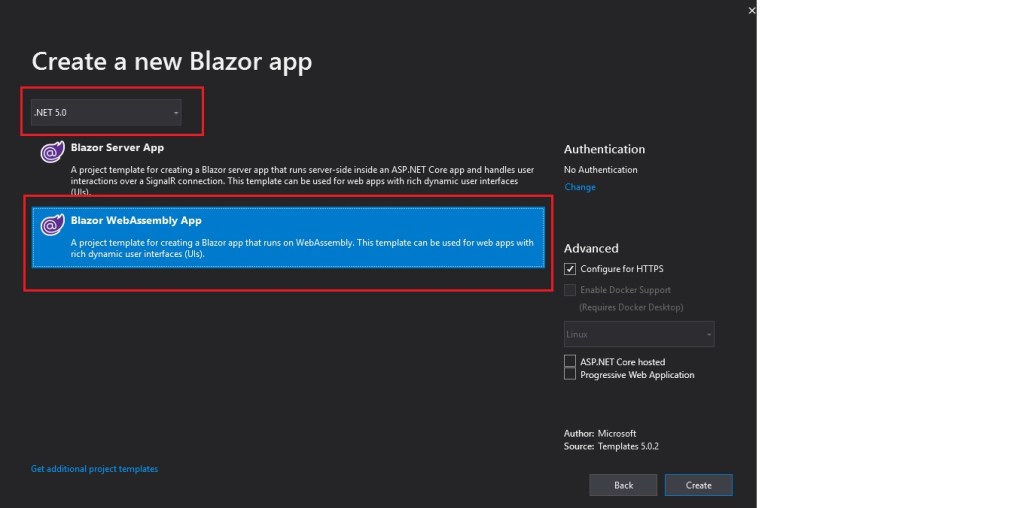Click the Progressive Web Application label text

click(x=637, y=375)
